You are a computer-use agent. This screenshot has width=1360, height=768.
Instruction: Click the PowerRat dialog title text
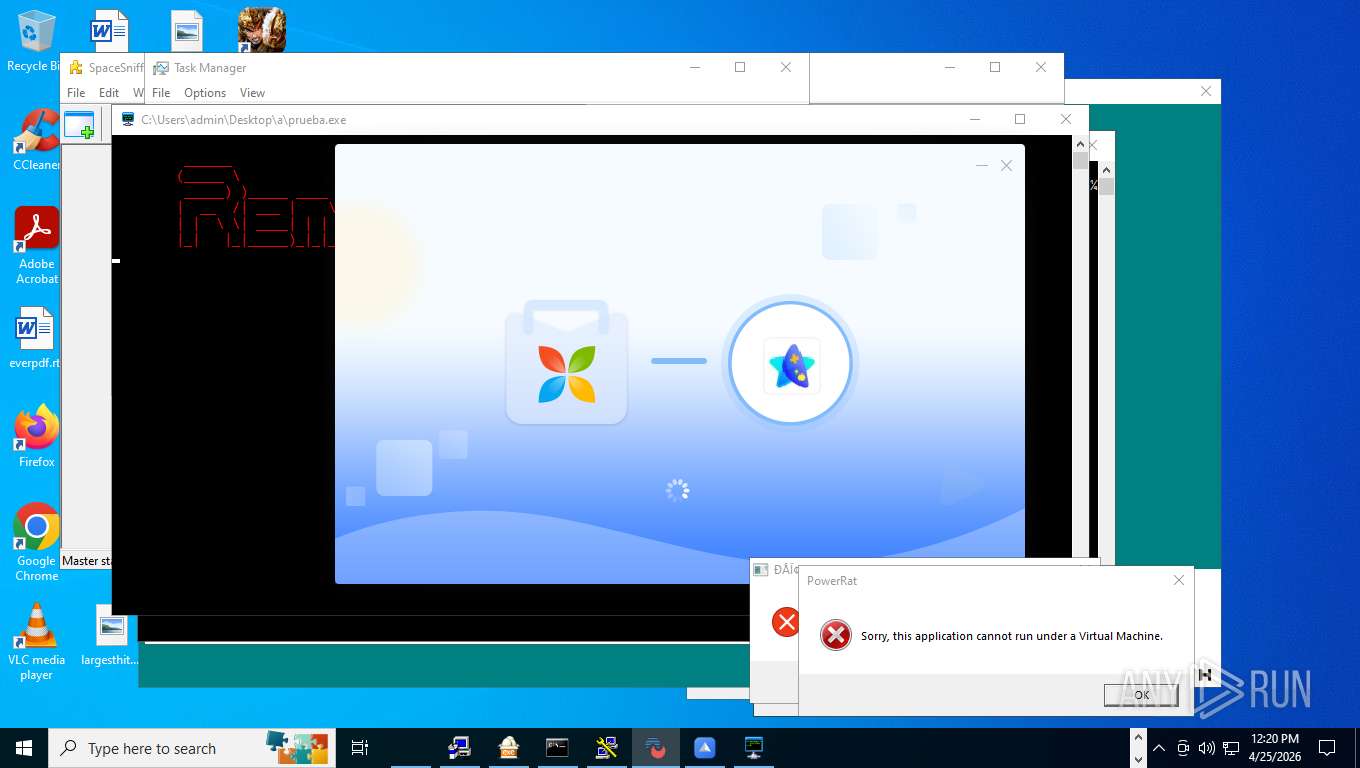coord(832,581)
